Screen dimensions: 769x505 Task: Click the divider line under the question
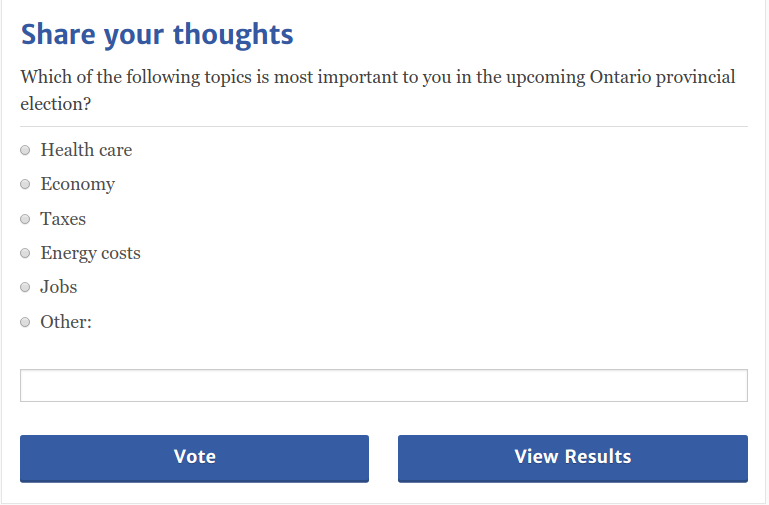click(x=383, y=127)
